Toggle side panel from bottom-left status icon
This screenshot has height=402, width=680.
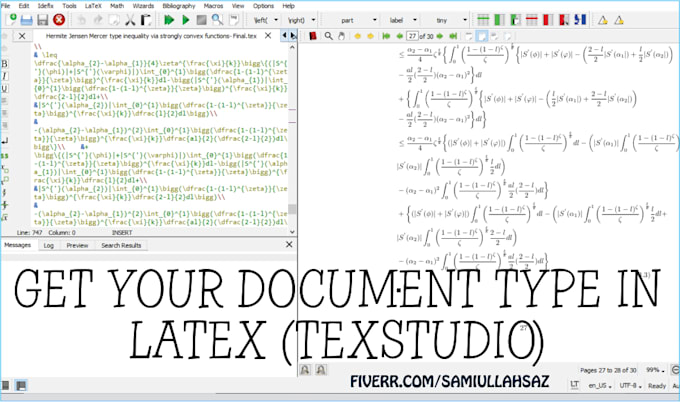click(5, 385)
